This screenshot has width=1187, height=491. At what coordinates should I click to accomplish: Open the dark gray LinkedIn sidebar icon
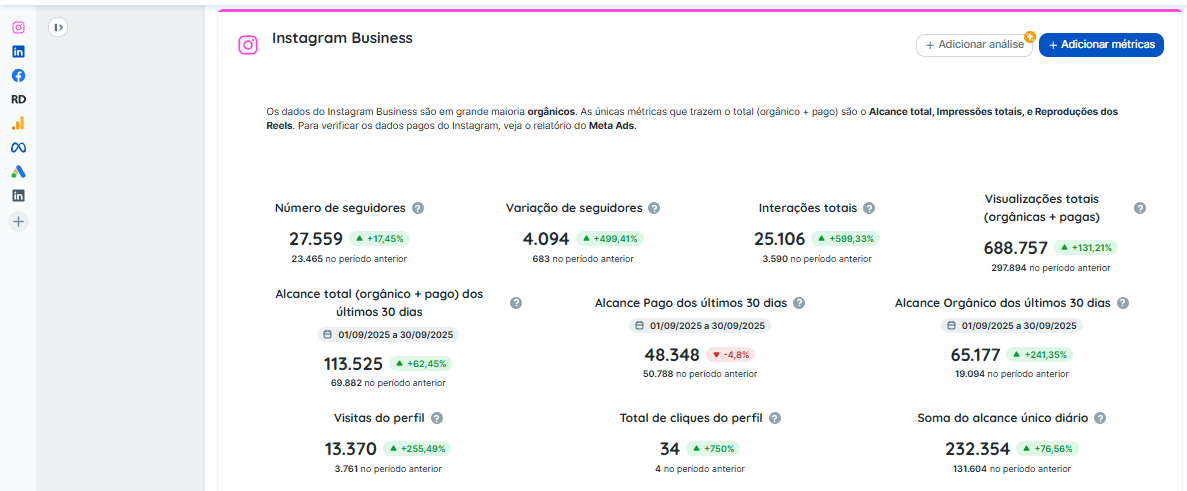click(x=18, y=195)
